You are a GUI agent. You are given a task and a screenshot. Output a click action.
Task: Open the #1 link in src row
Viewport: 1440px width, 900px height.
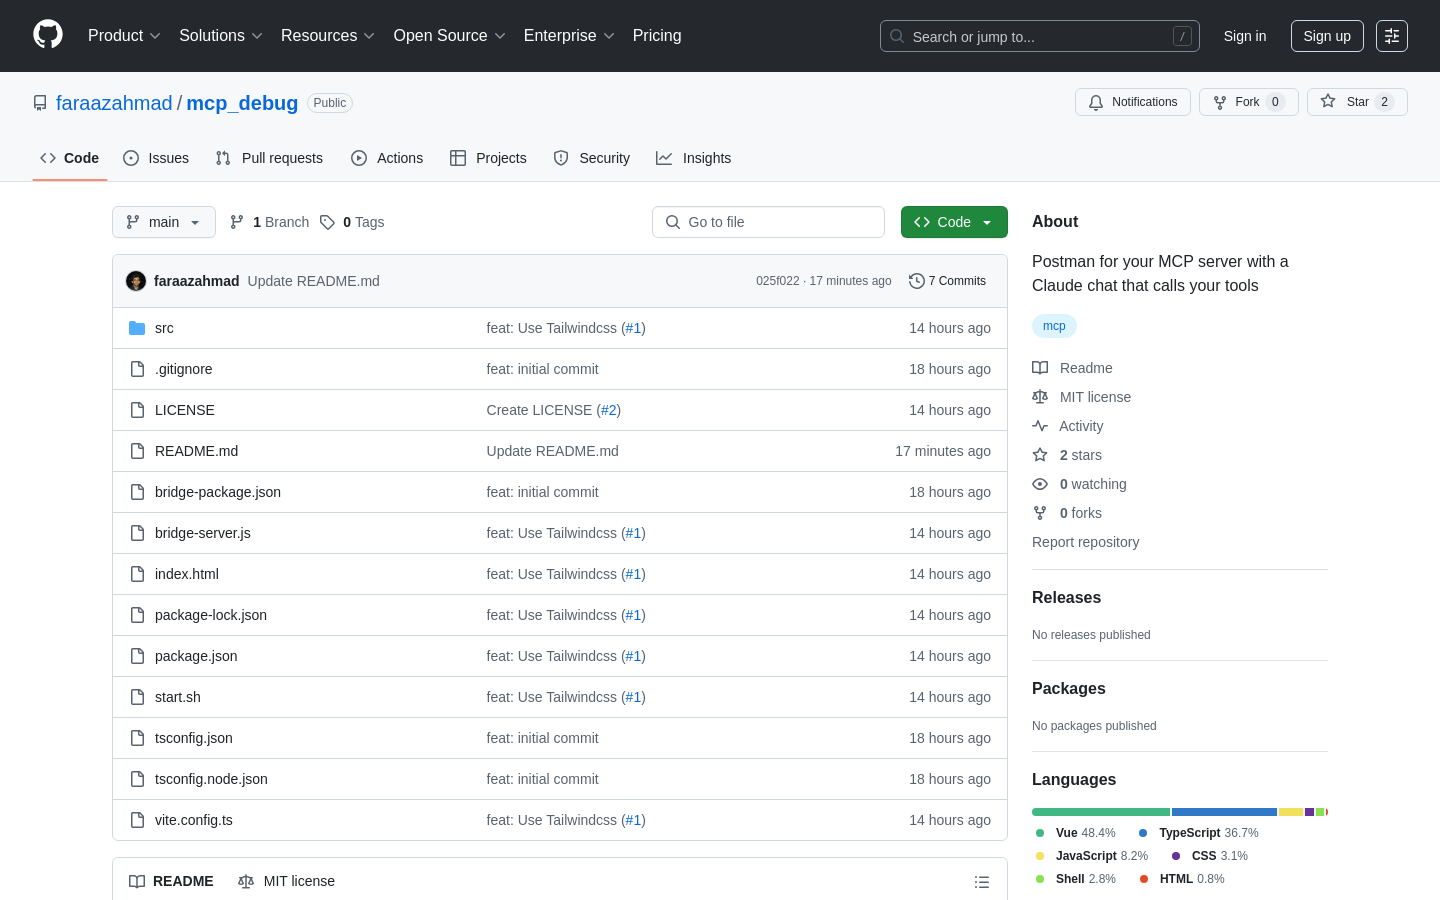click(633, 328)
